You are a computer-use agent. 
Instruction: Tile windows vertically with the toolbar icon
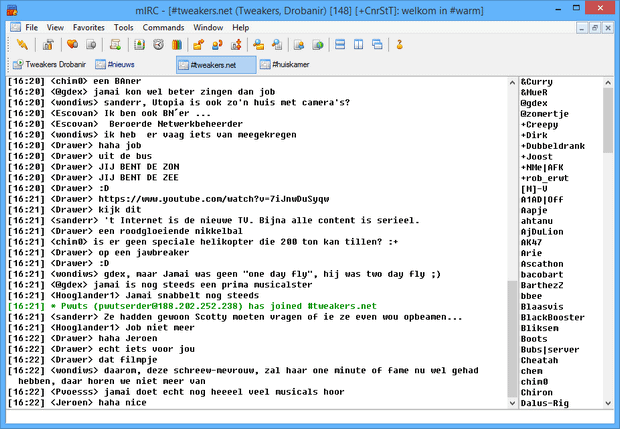point(359,45)
